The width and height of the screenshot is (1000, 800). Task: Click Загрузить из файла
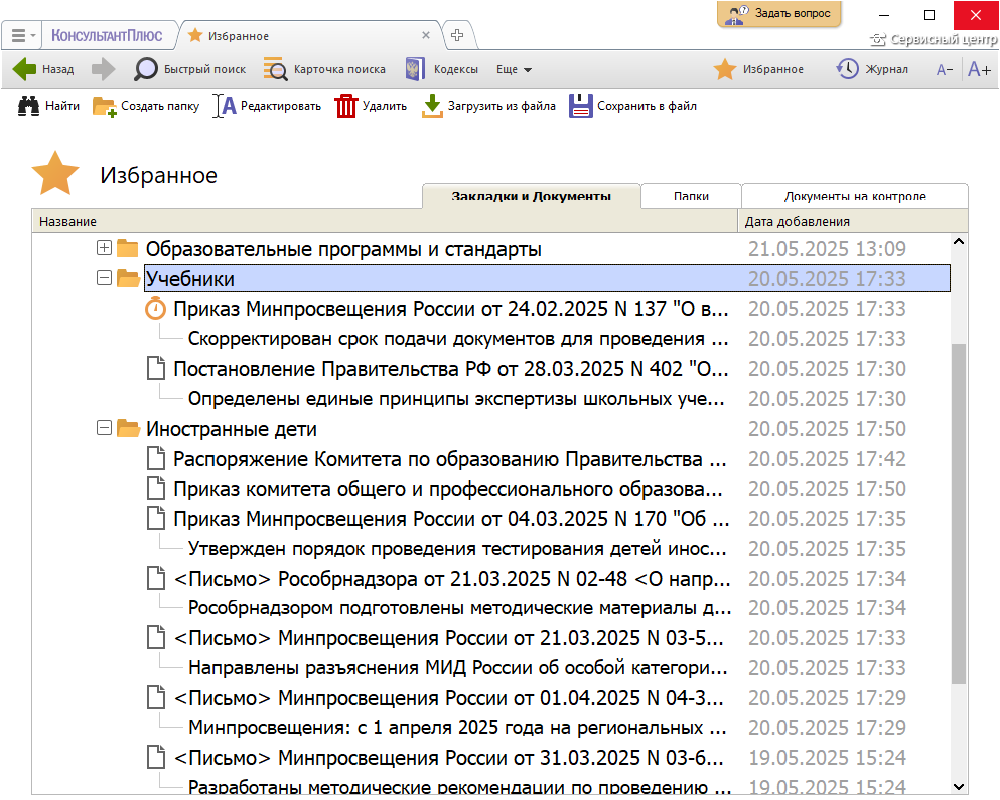[489, 106]
